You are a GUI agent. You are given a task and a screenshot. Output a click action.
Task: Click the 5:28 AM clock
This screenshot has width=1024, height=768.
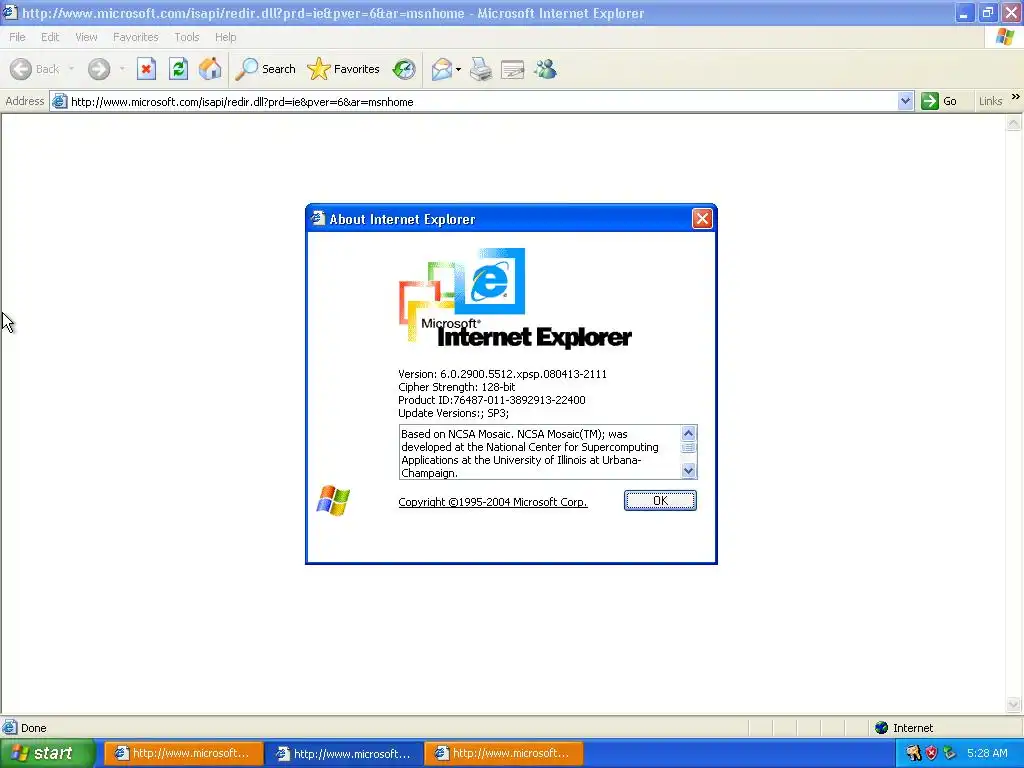pos(987,753)
